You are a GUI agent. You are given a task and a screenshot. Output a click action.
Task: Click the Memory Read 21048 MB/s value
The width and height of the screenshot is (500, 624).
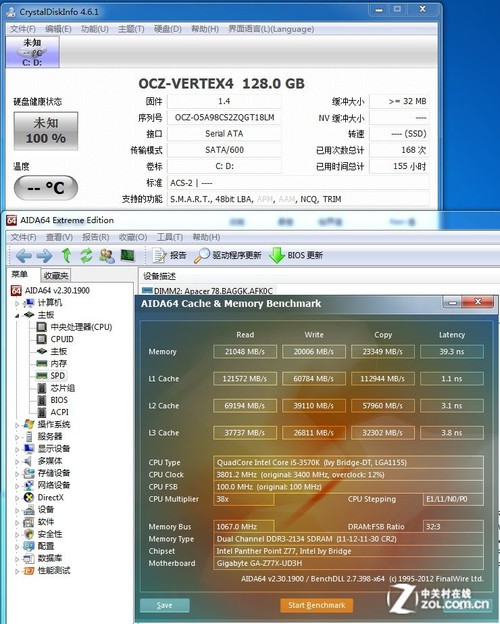245,352
